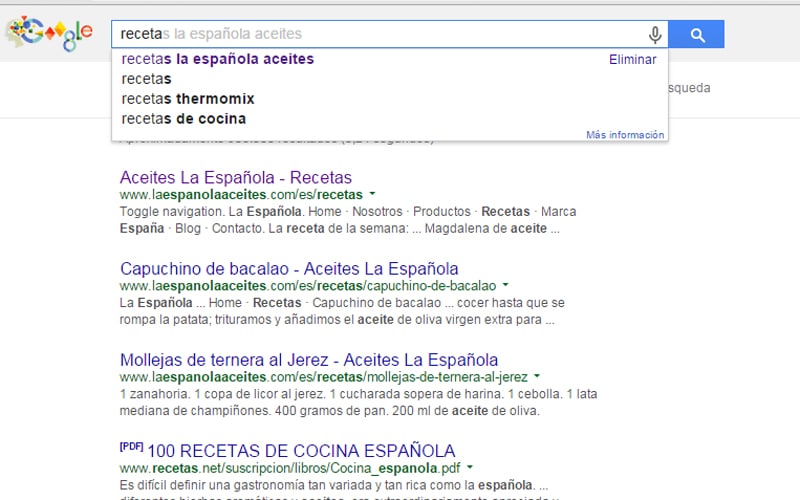Click Eliminar to remove the suggestion

(x=633, y=60)
